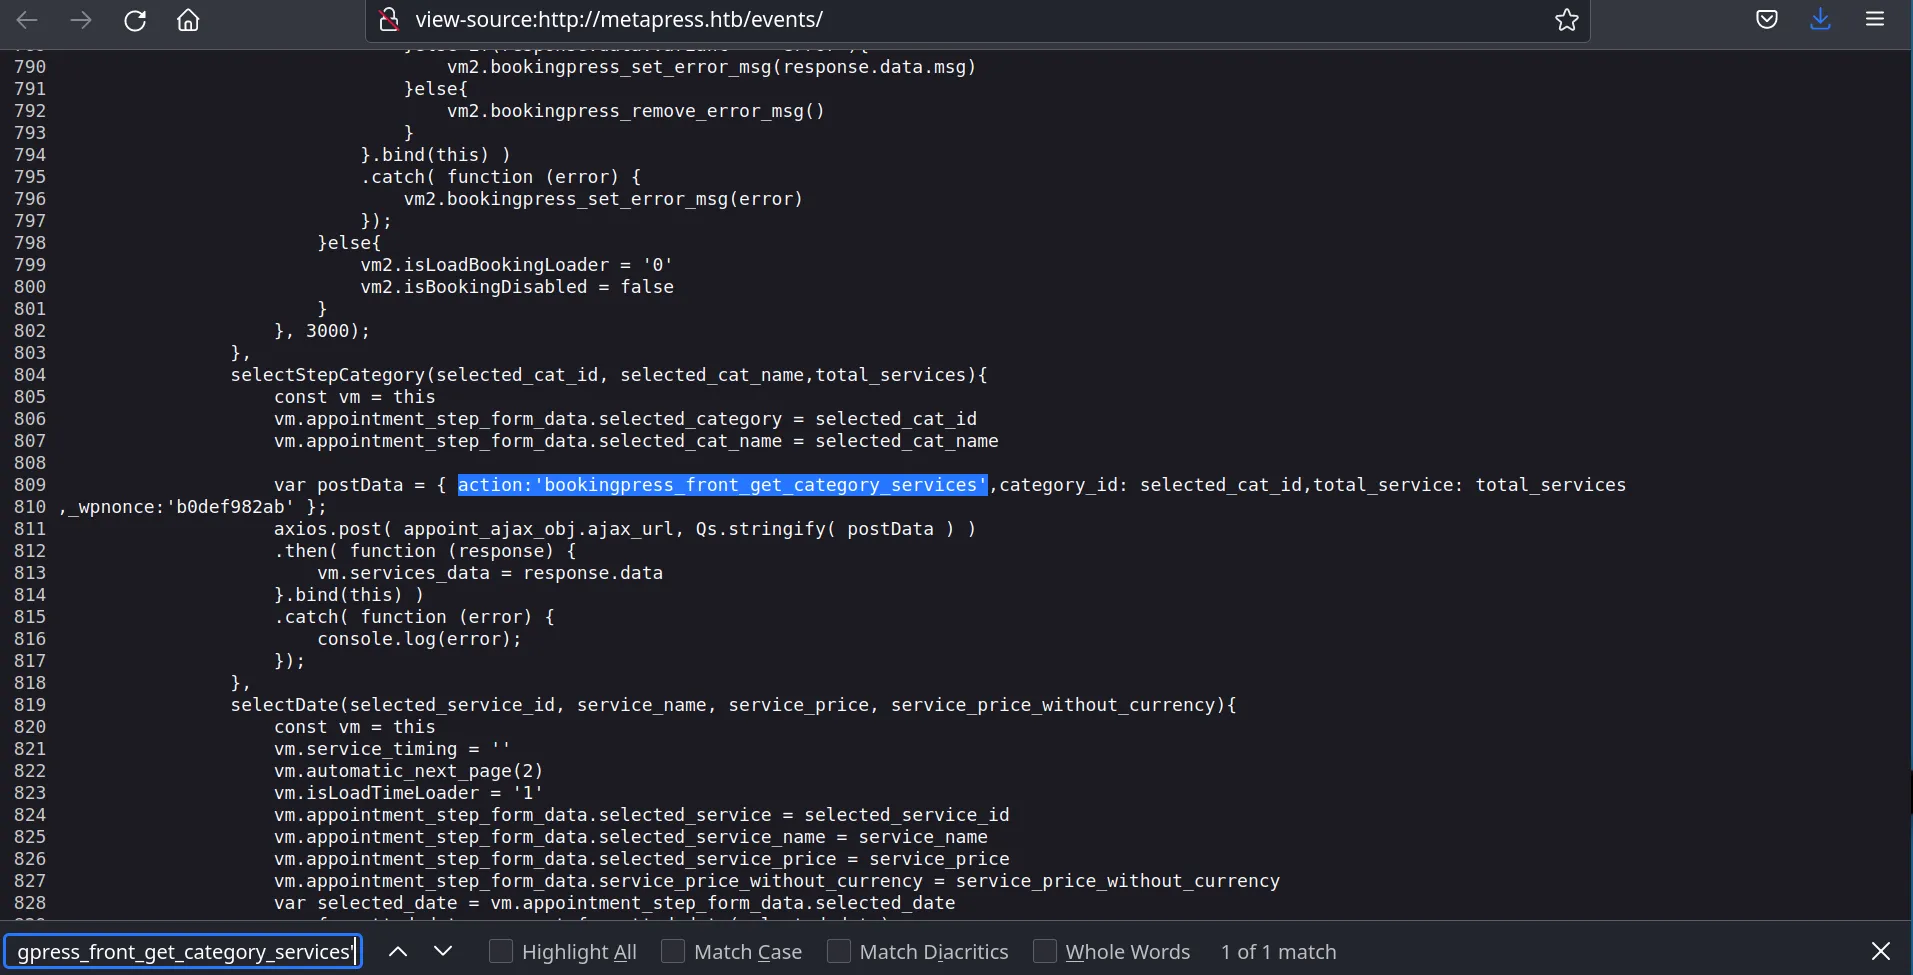Bookmark the current page with the star
This screenshot has height=975, width=1913.
tap(1565, 19)
